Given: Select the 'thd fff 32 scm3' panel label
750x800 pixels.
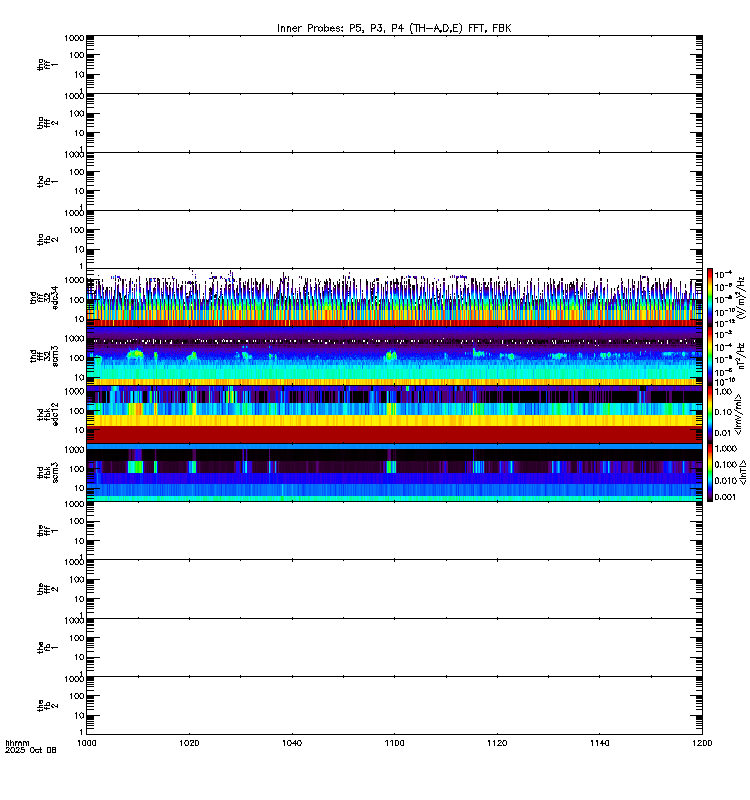Looking at the screenshot, I should 44,356.
